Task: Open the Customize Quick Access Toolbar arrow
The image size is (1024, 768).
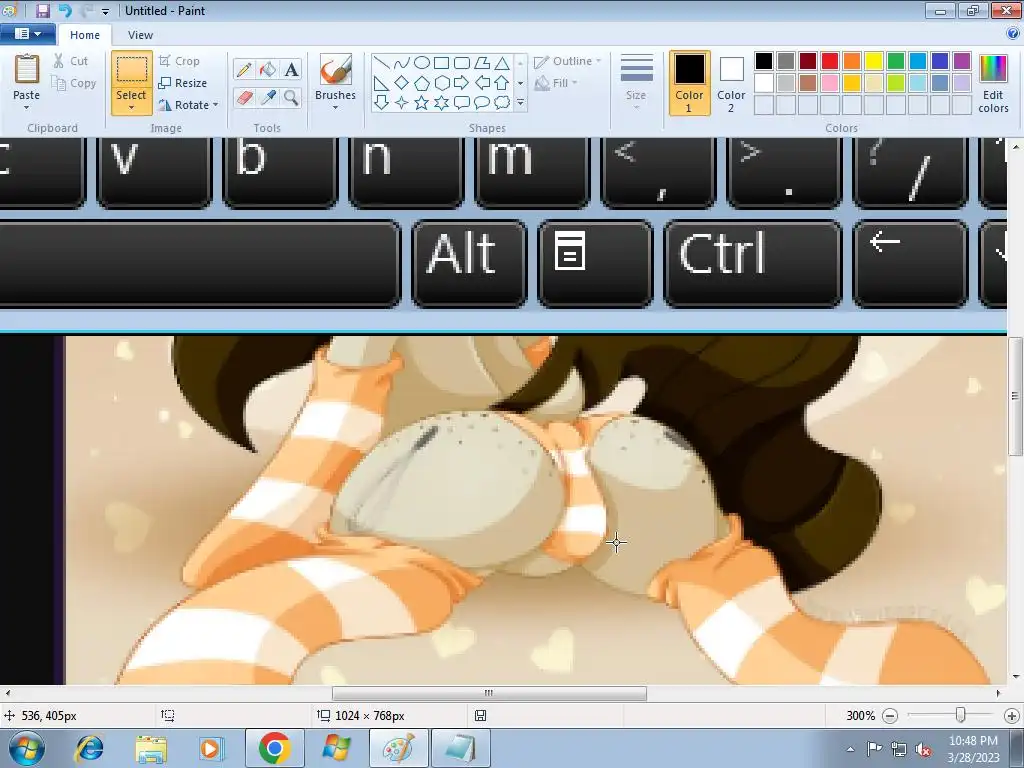Action: tap(105, 11)
